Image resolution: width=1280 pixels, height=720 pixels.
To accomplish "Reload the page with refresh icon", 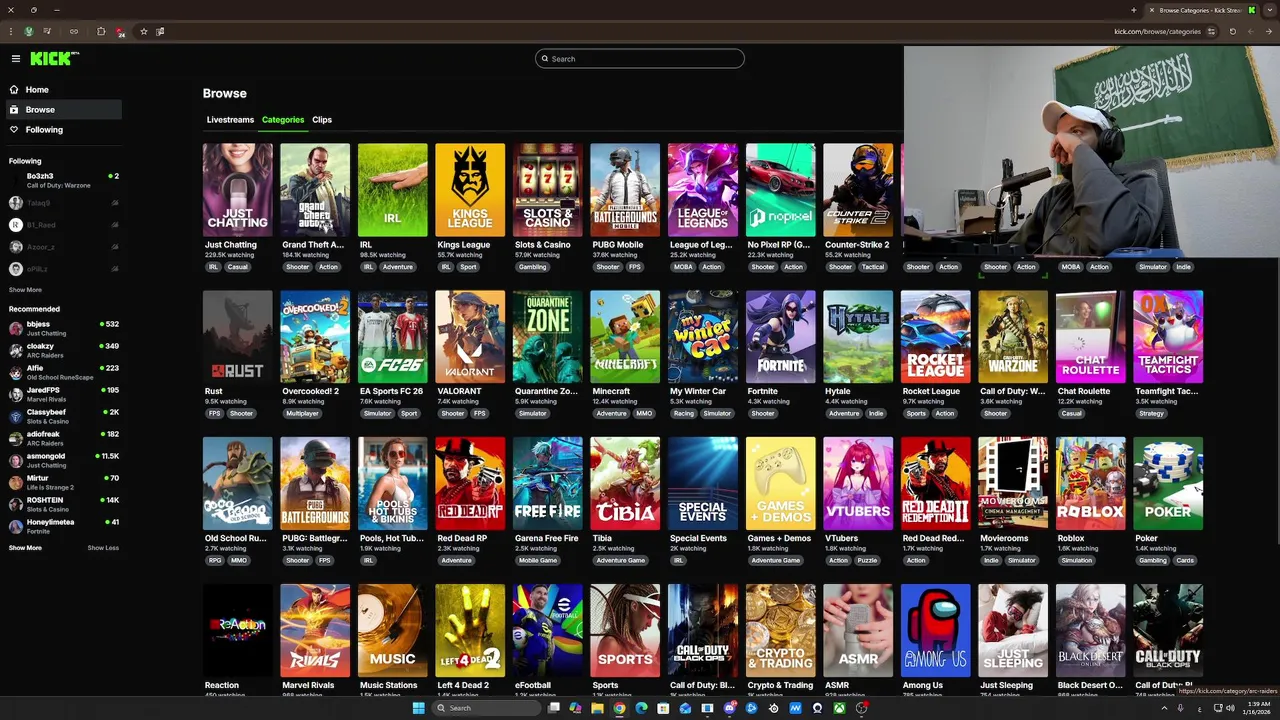I will (1233, 31).
